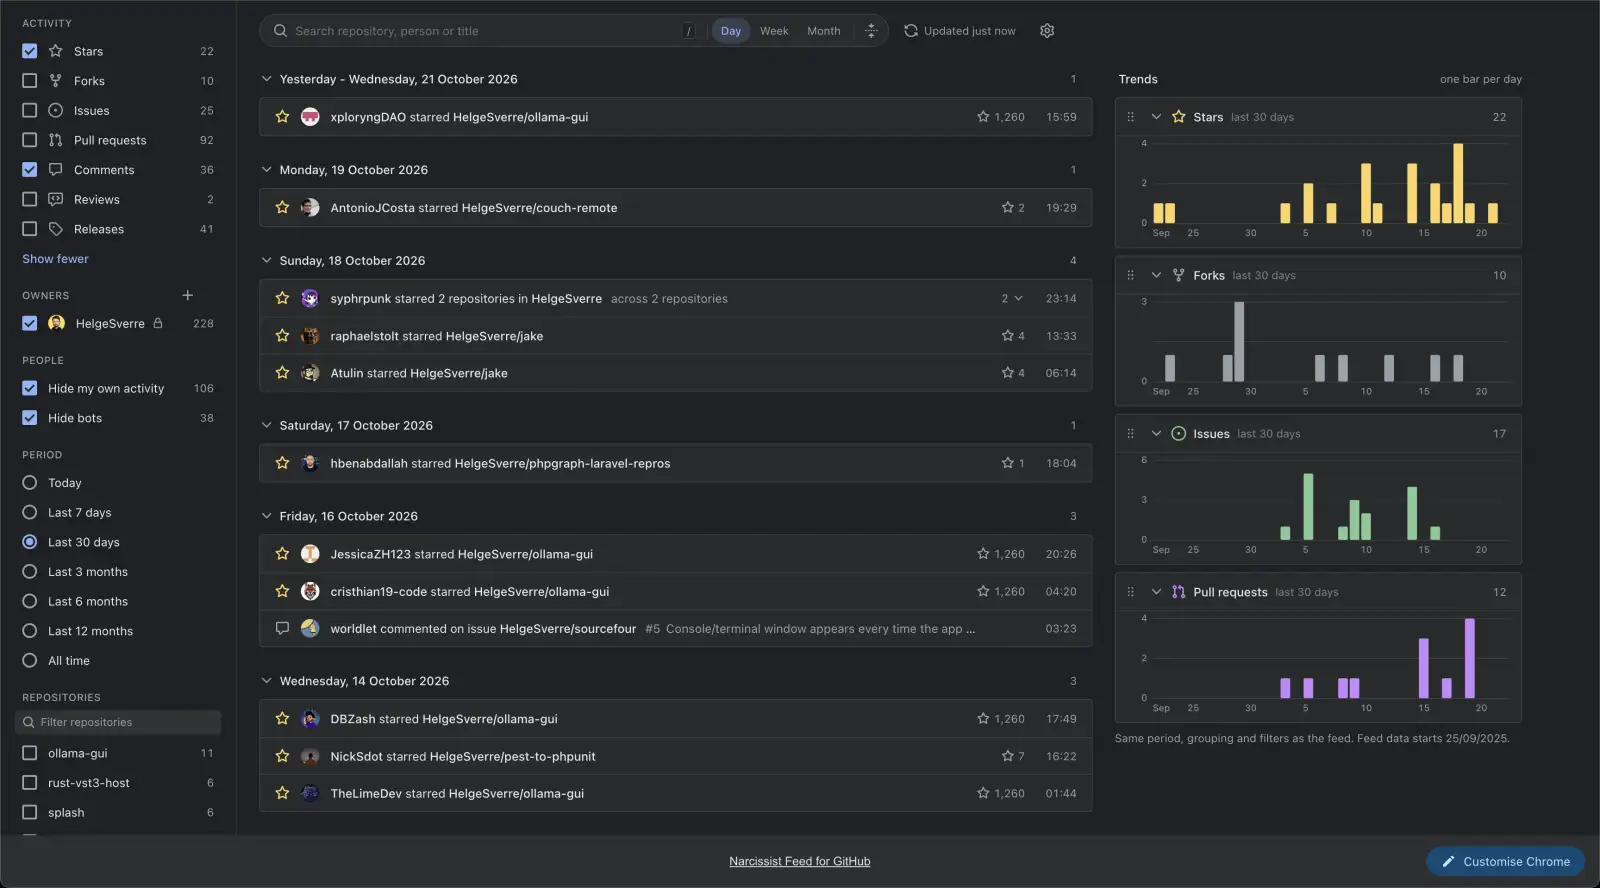Click Show fewer activity types
Viewport: 1600px width, 888px height.
[x=55, y=259]
